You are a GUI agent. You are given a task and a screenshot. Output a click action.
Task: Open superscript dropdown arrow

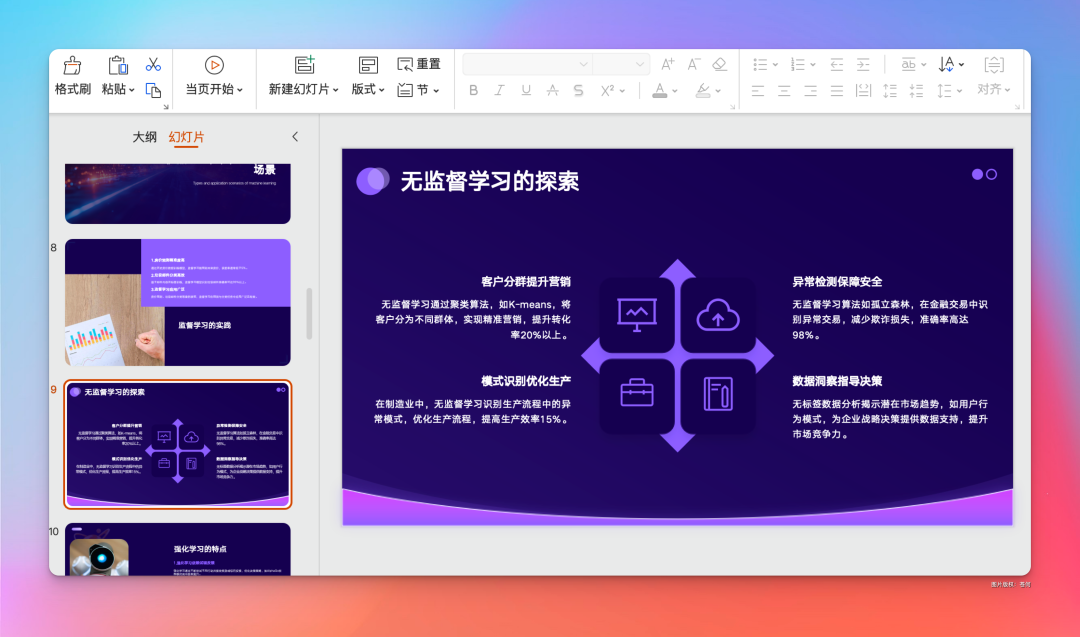[622, 91]
